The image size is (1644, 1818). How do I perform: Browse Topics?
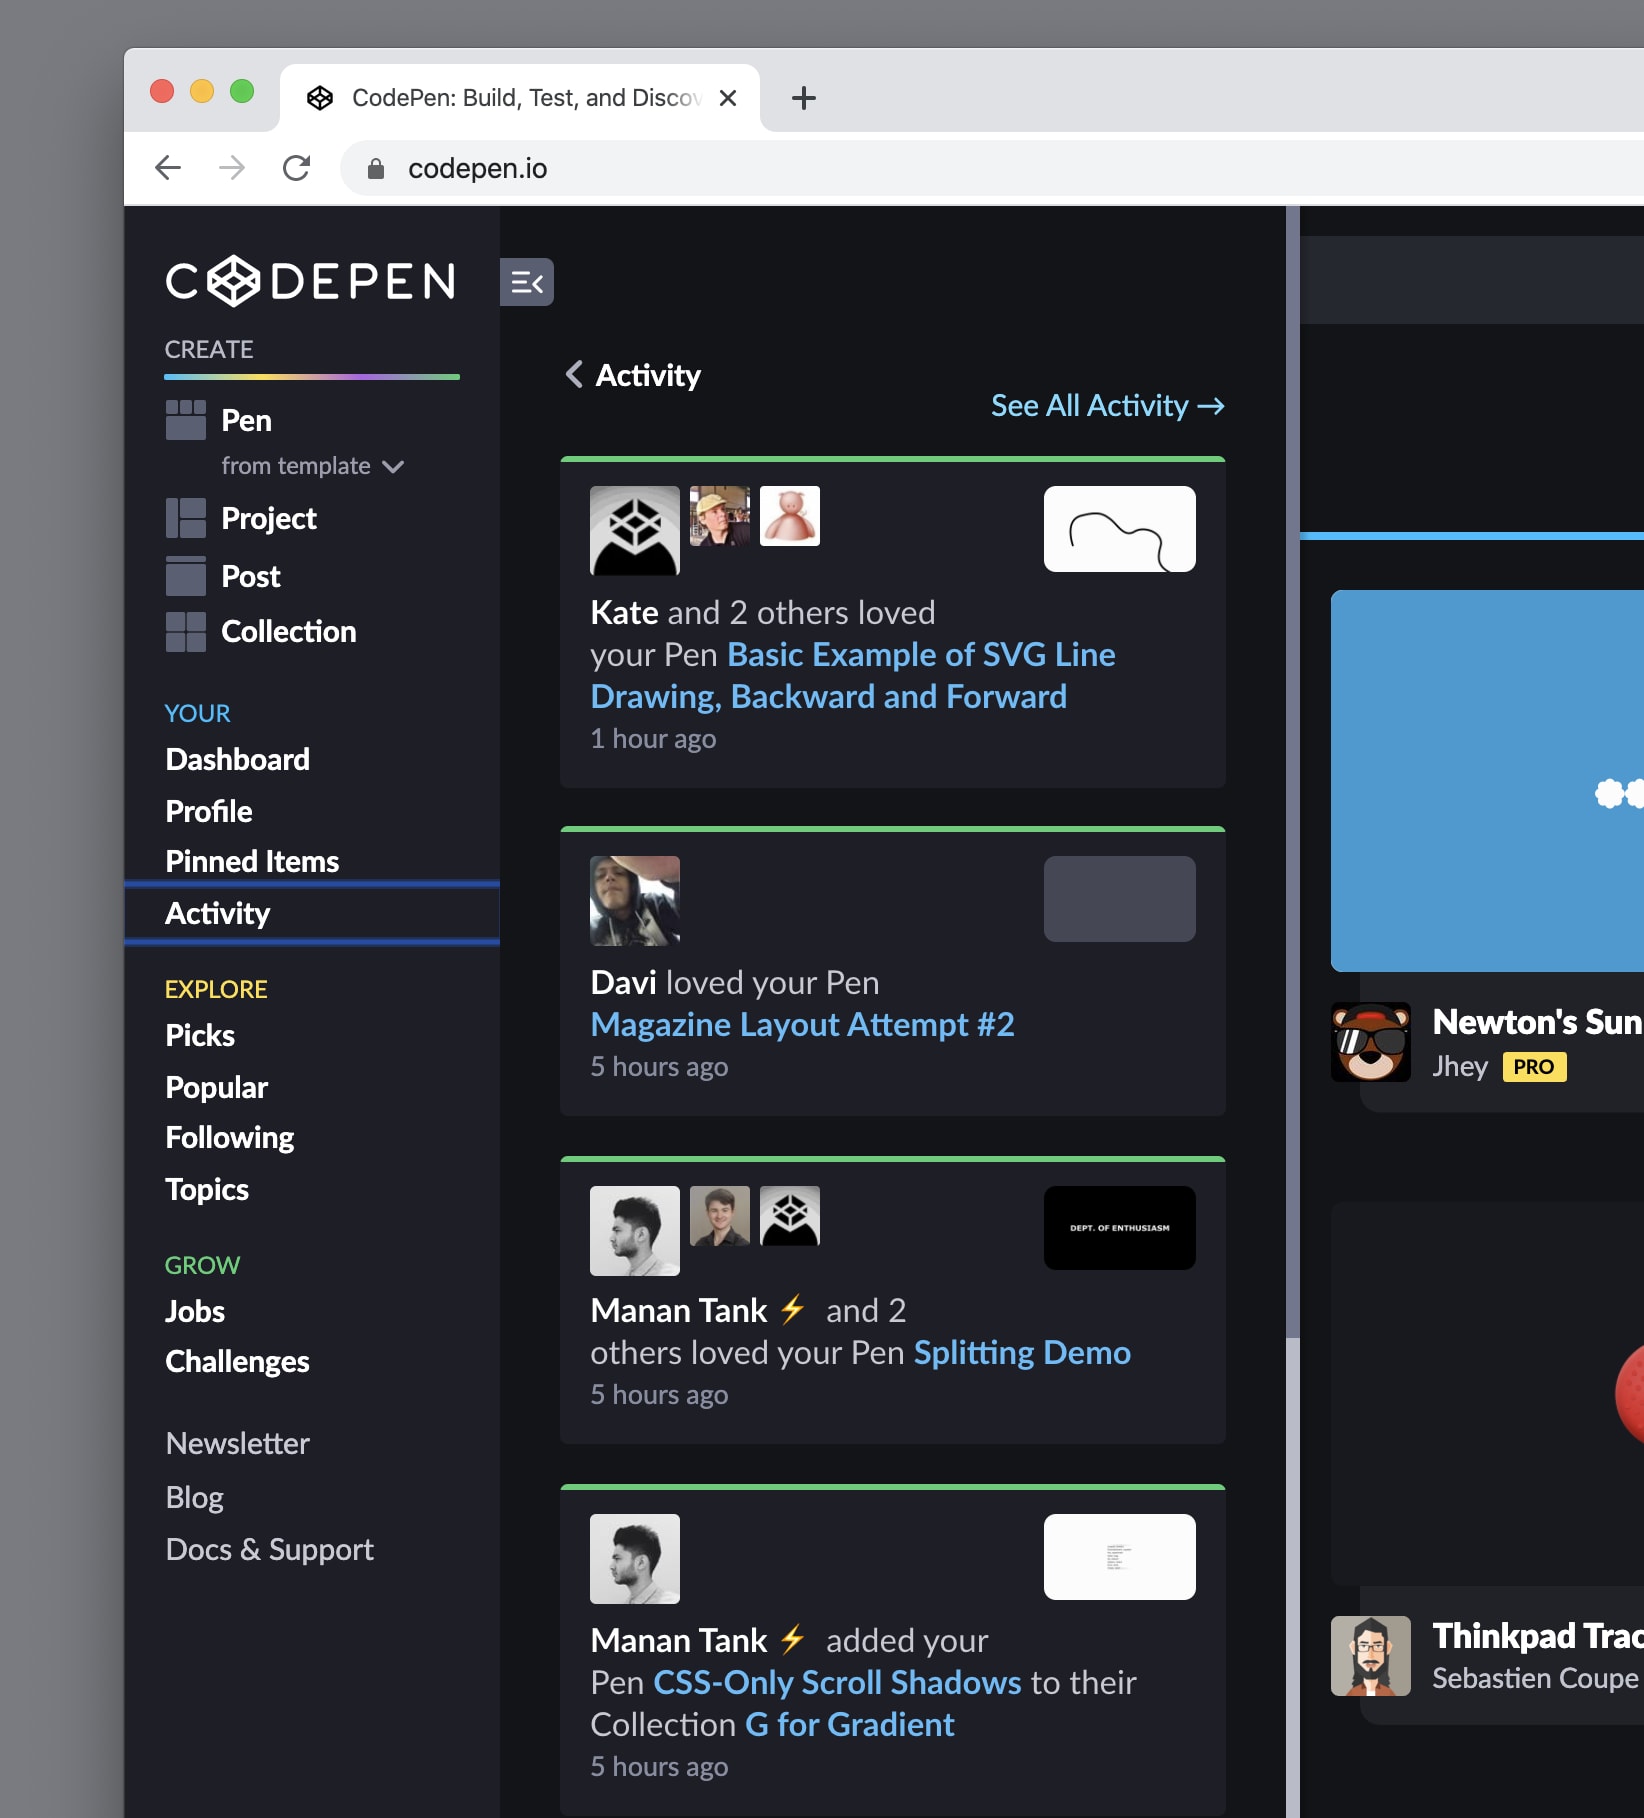(x=207, y=1190)
